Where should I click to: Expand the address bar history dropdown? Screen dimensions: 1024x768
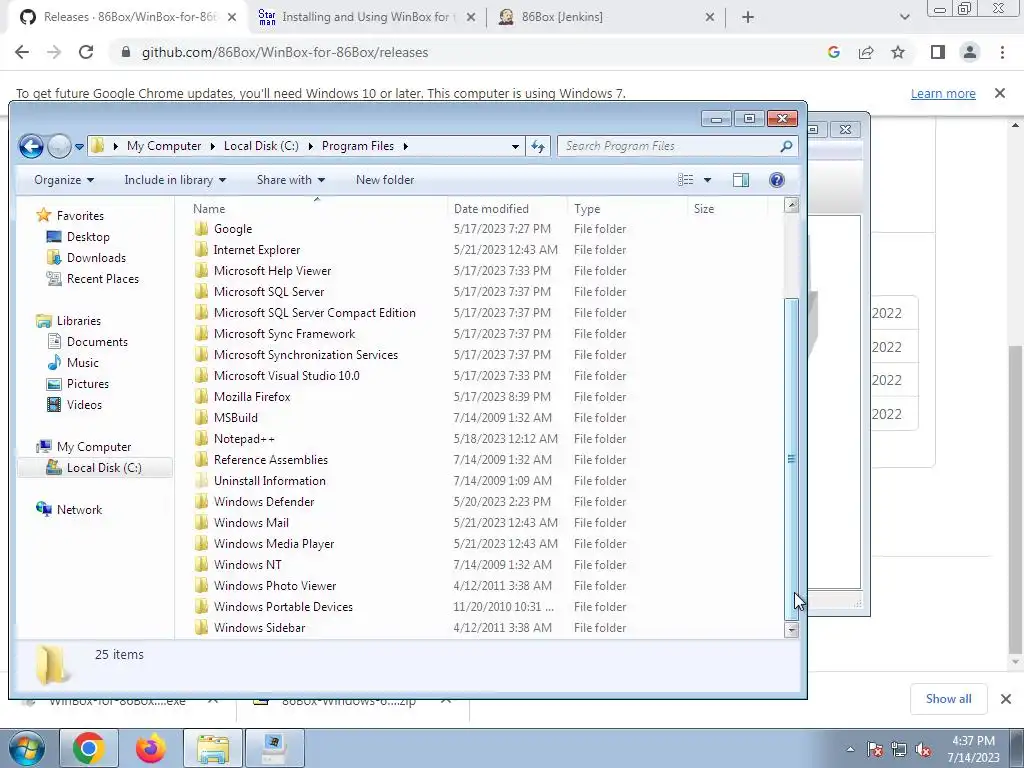tap(515, 146)
